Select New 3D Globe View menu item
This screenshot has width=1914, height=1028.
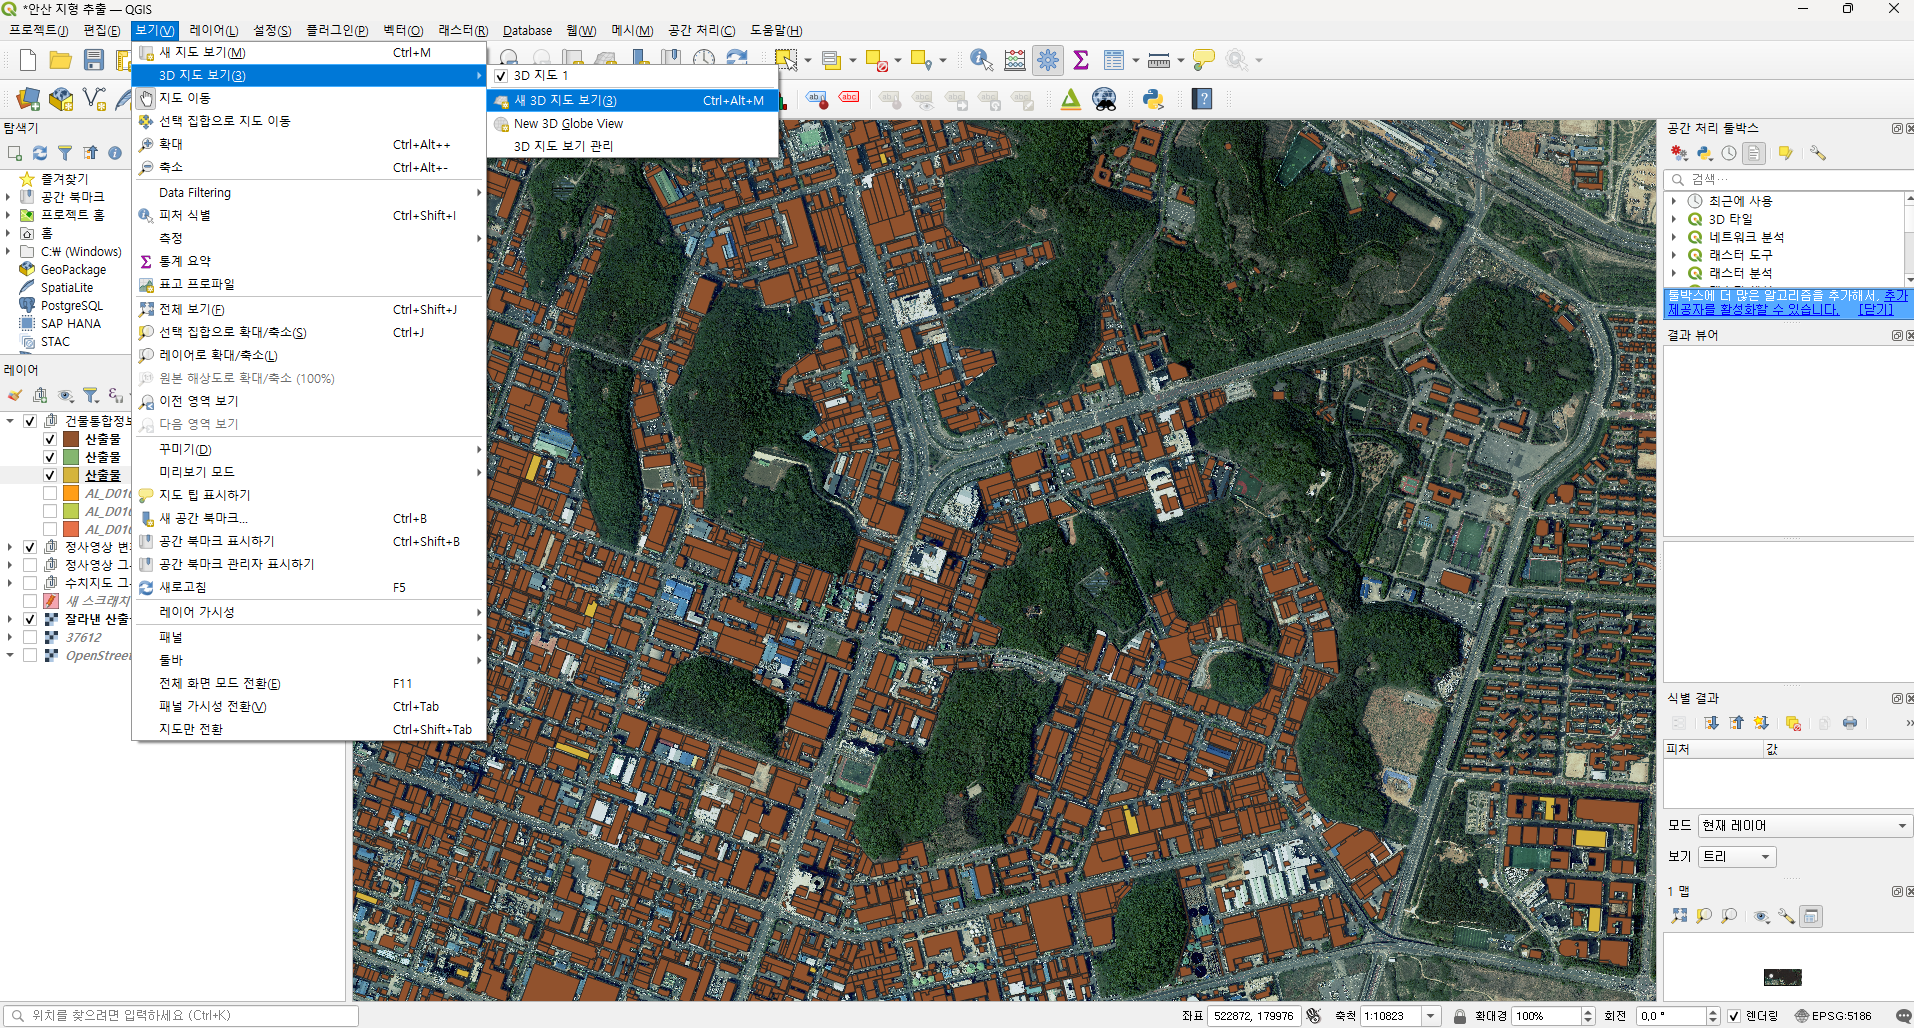568,124
